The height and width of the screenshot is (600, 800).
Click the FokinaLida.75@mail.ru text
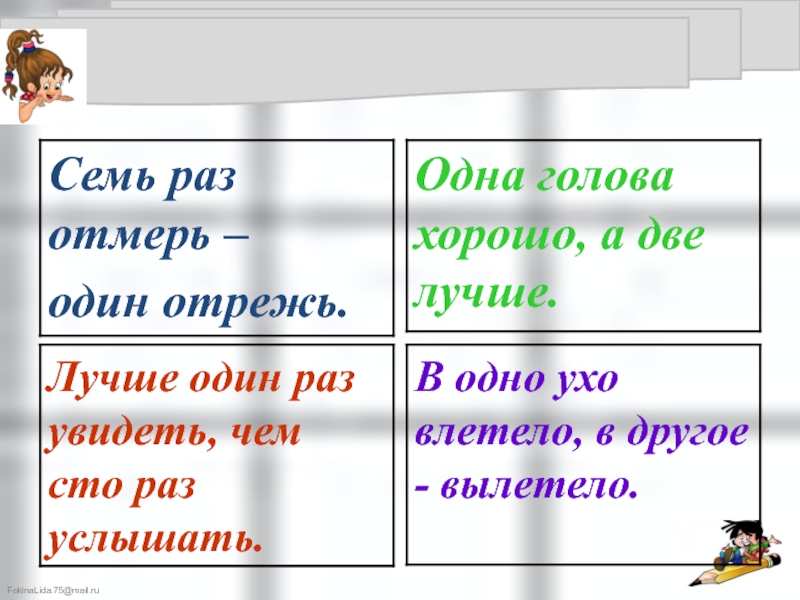click(53, 590)
